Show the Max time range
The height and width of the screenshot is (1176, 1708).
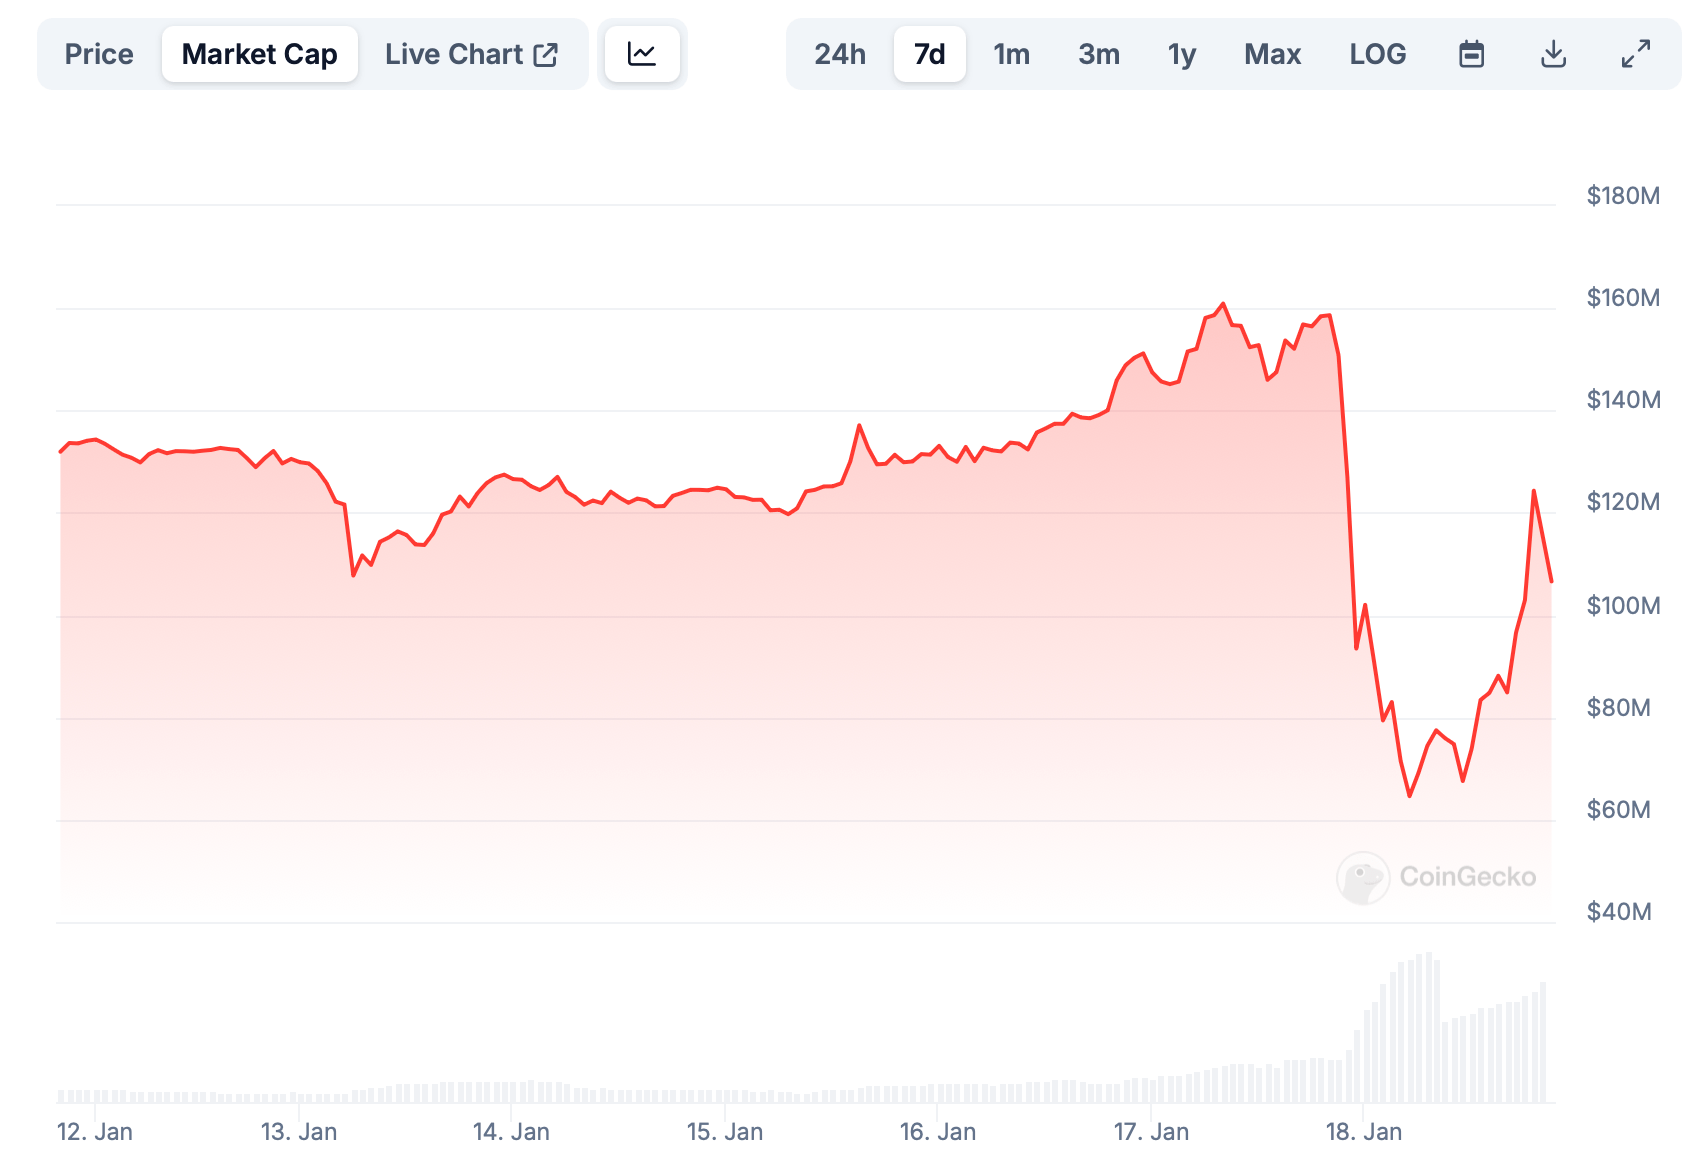tap(1272, 54)
